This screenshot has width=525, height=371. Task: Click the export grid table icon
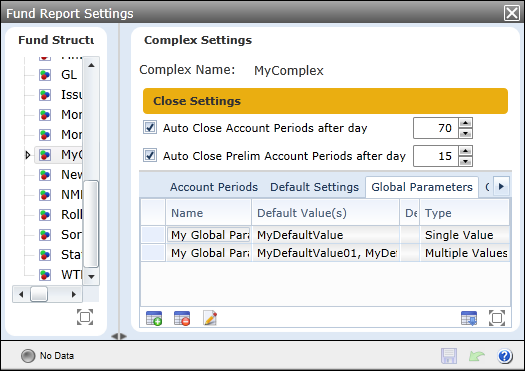469,318
